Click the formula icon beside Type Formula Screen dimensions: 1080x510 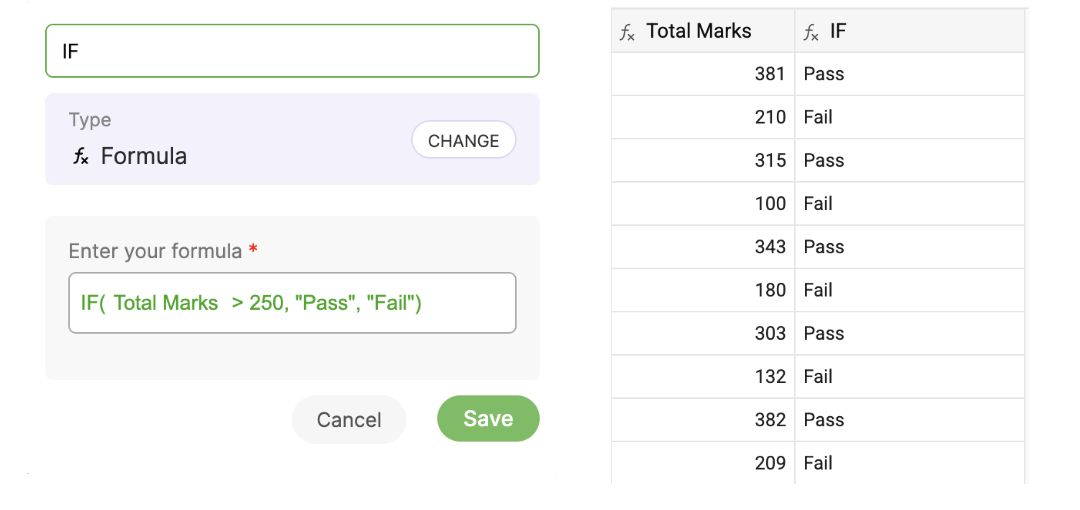pos(80,157)
